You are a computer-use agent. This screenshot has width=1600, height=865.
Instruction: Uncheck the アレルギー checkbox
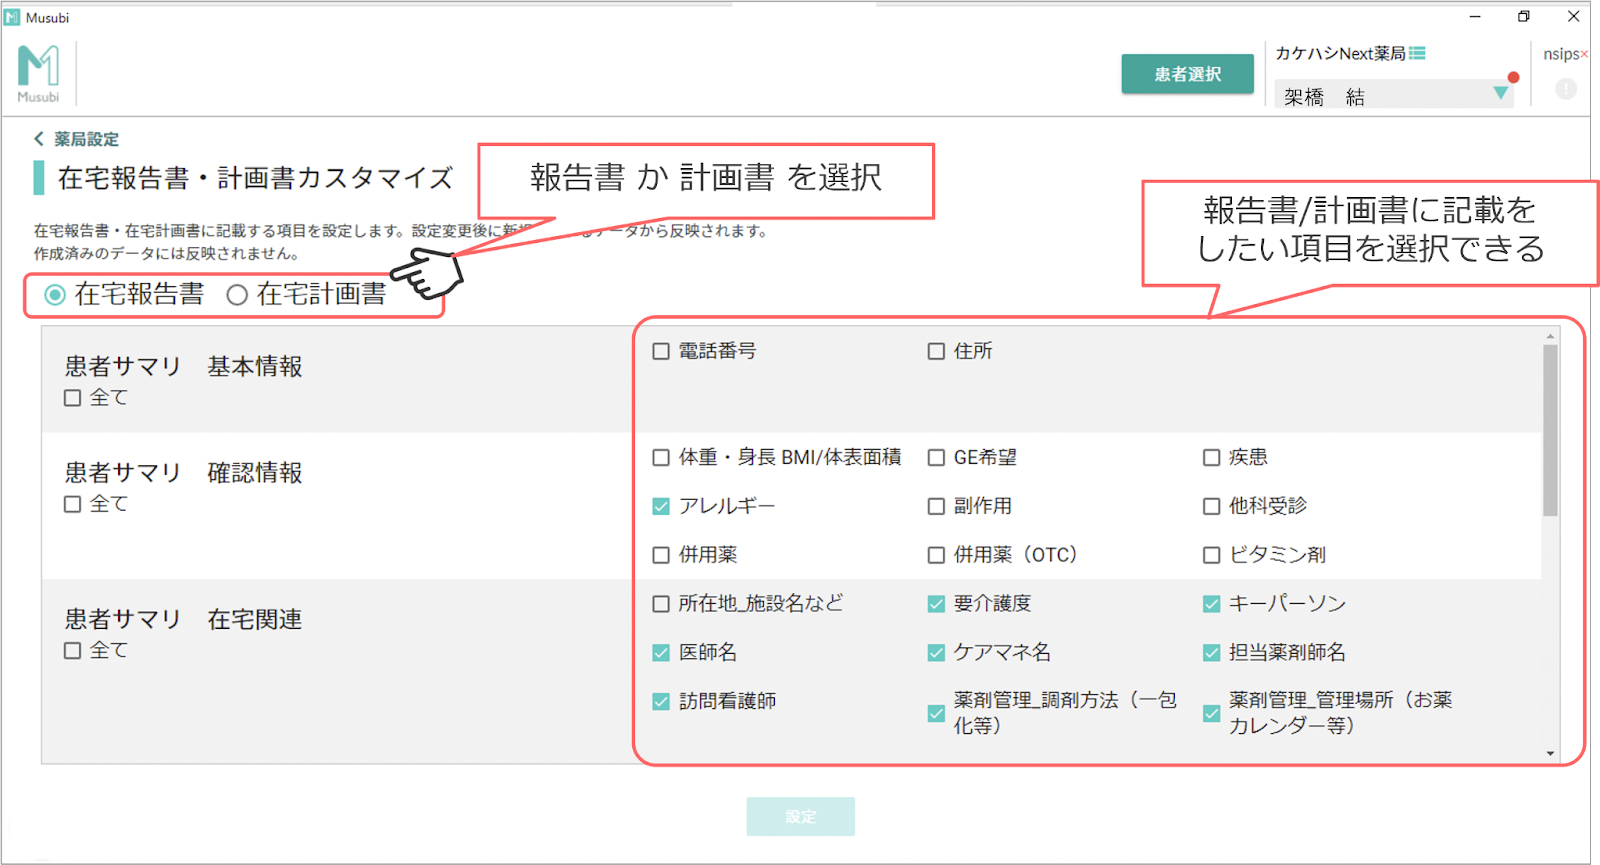[x=661, y=507]
